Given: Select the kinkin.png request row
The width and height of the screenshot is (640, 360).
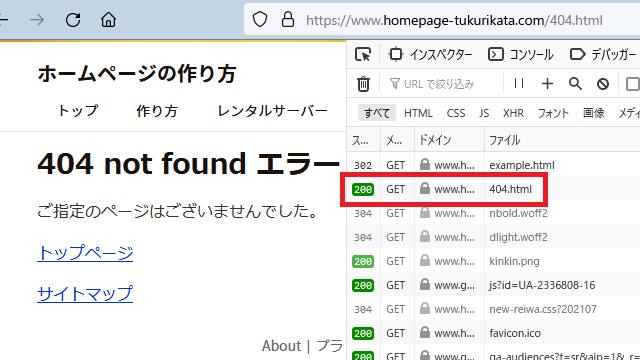Looking at the screenshot, I should (x=493, y=261).
